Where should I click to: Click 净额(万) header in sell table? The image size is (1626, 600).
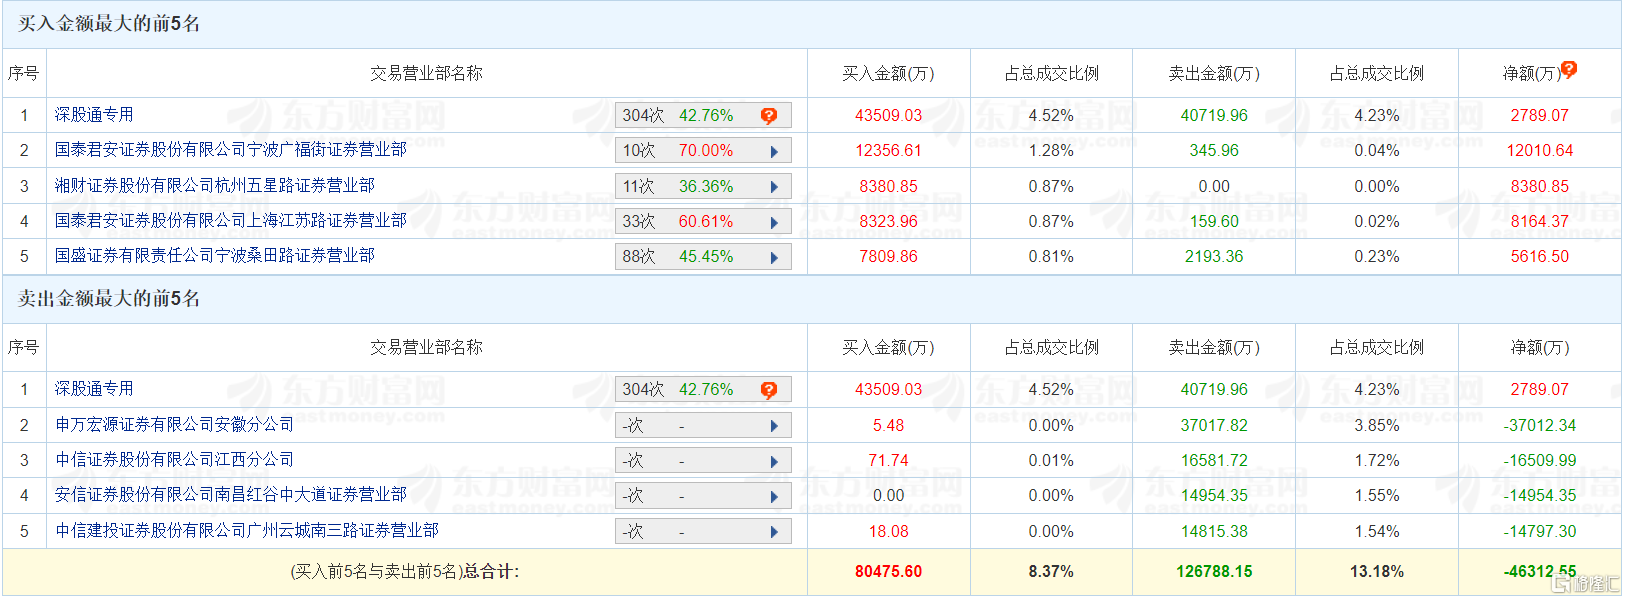[1540, 347]
